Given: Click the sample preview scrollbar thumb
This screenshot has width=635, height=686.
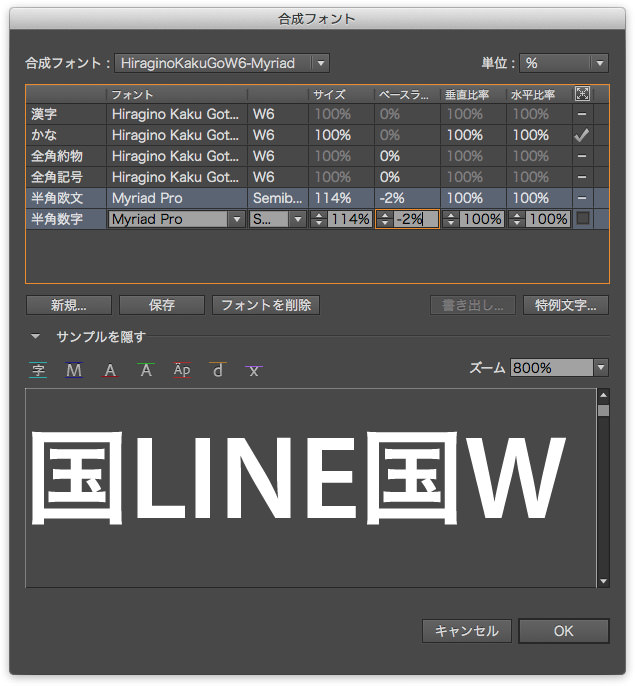Looking at the screenshot, I should point(603,410).
